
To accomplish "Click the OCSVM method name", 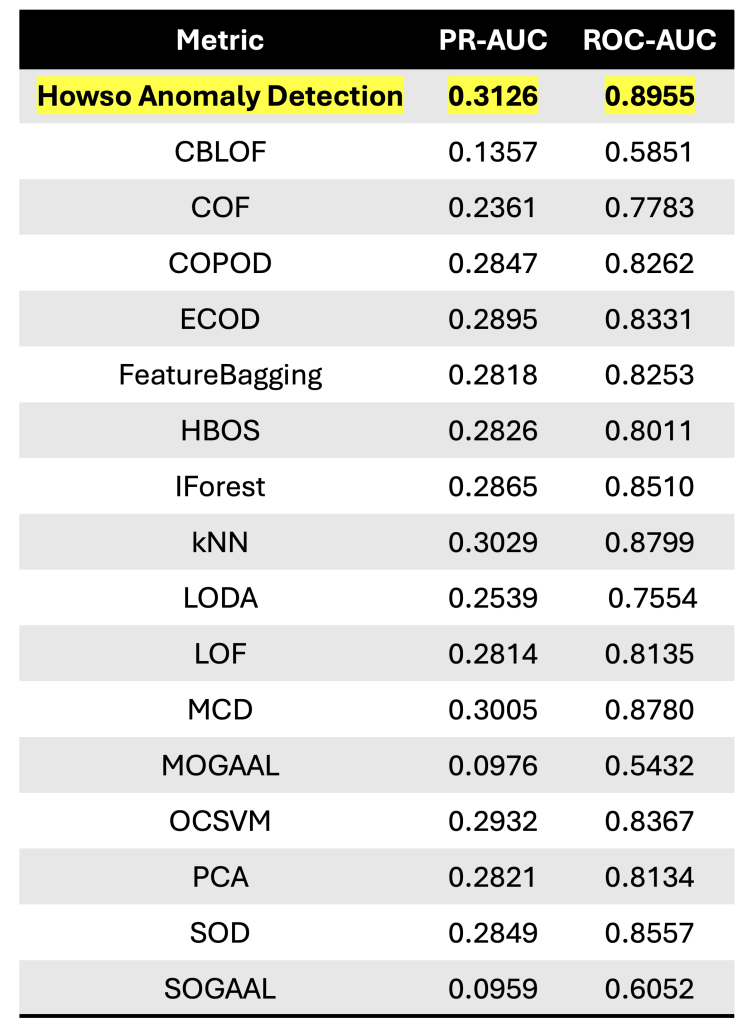I will click(220, 822).
